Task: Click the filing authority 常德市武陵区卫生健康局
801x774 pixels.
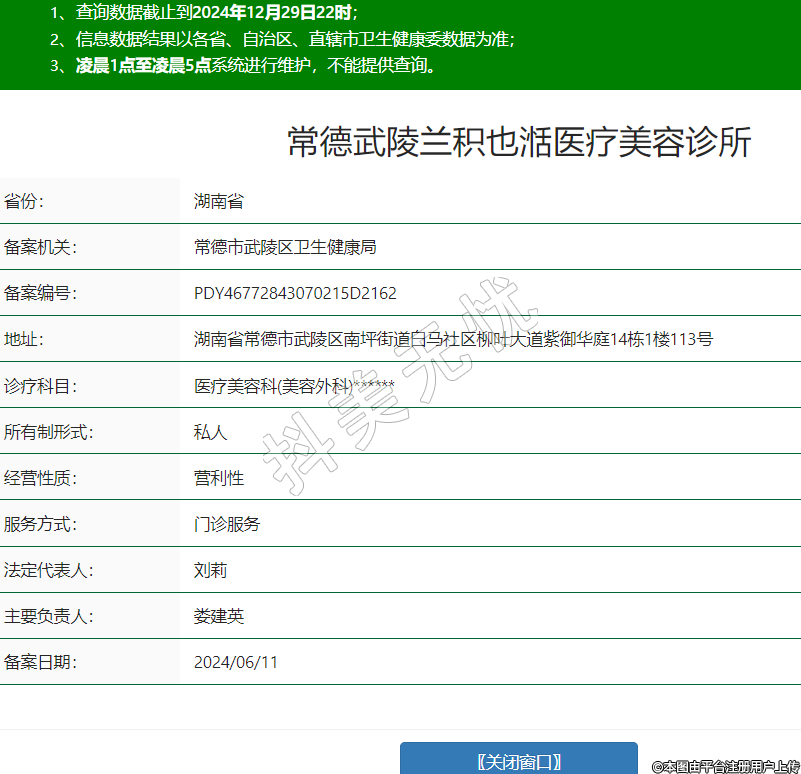Action: [284, 248]
